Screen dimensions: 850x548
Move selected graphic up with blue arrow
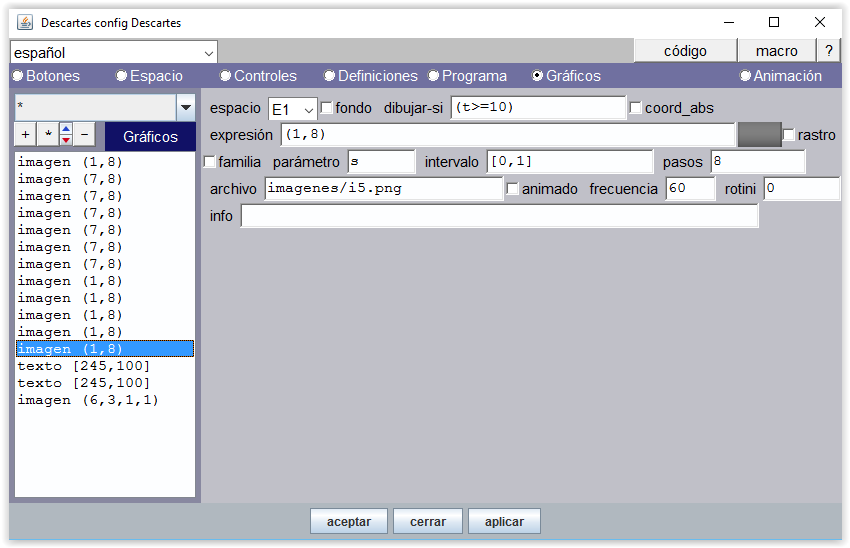[x=65, y=129]
